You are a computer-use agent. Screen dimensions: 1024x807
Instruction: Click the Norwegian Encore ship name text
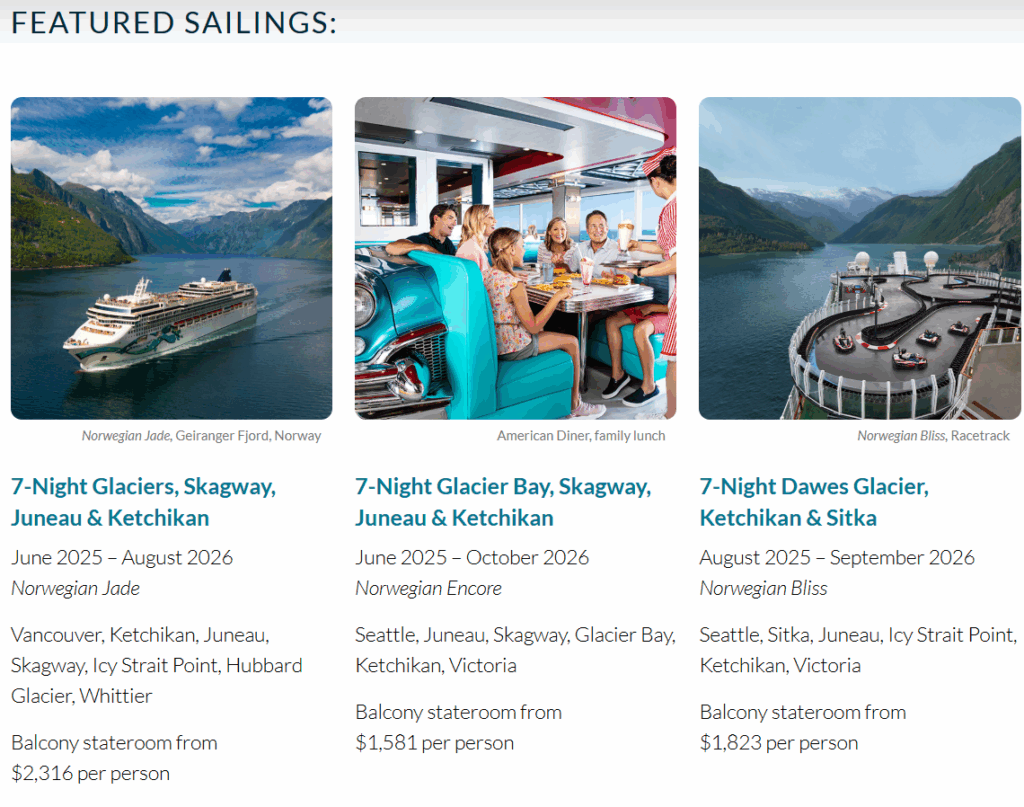tap(428, 588)
